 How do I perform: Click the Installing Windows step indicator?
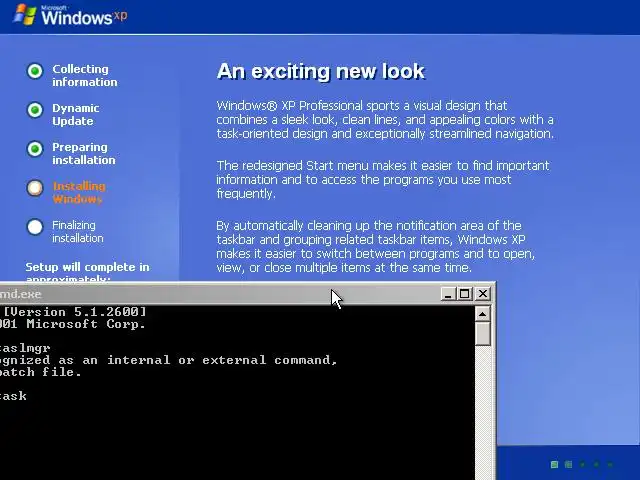(x=35, y=188)
